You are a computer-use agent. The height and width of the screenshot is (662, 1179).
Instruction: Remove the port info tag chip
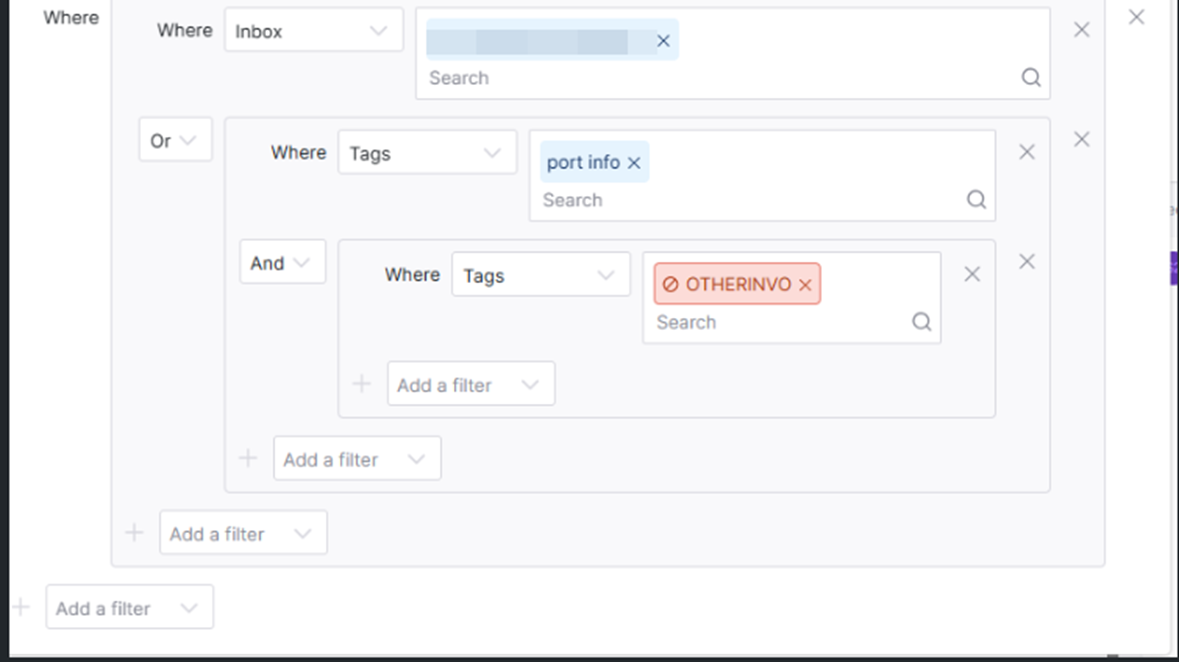click(634, 163)
